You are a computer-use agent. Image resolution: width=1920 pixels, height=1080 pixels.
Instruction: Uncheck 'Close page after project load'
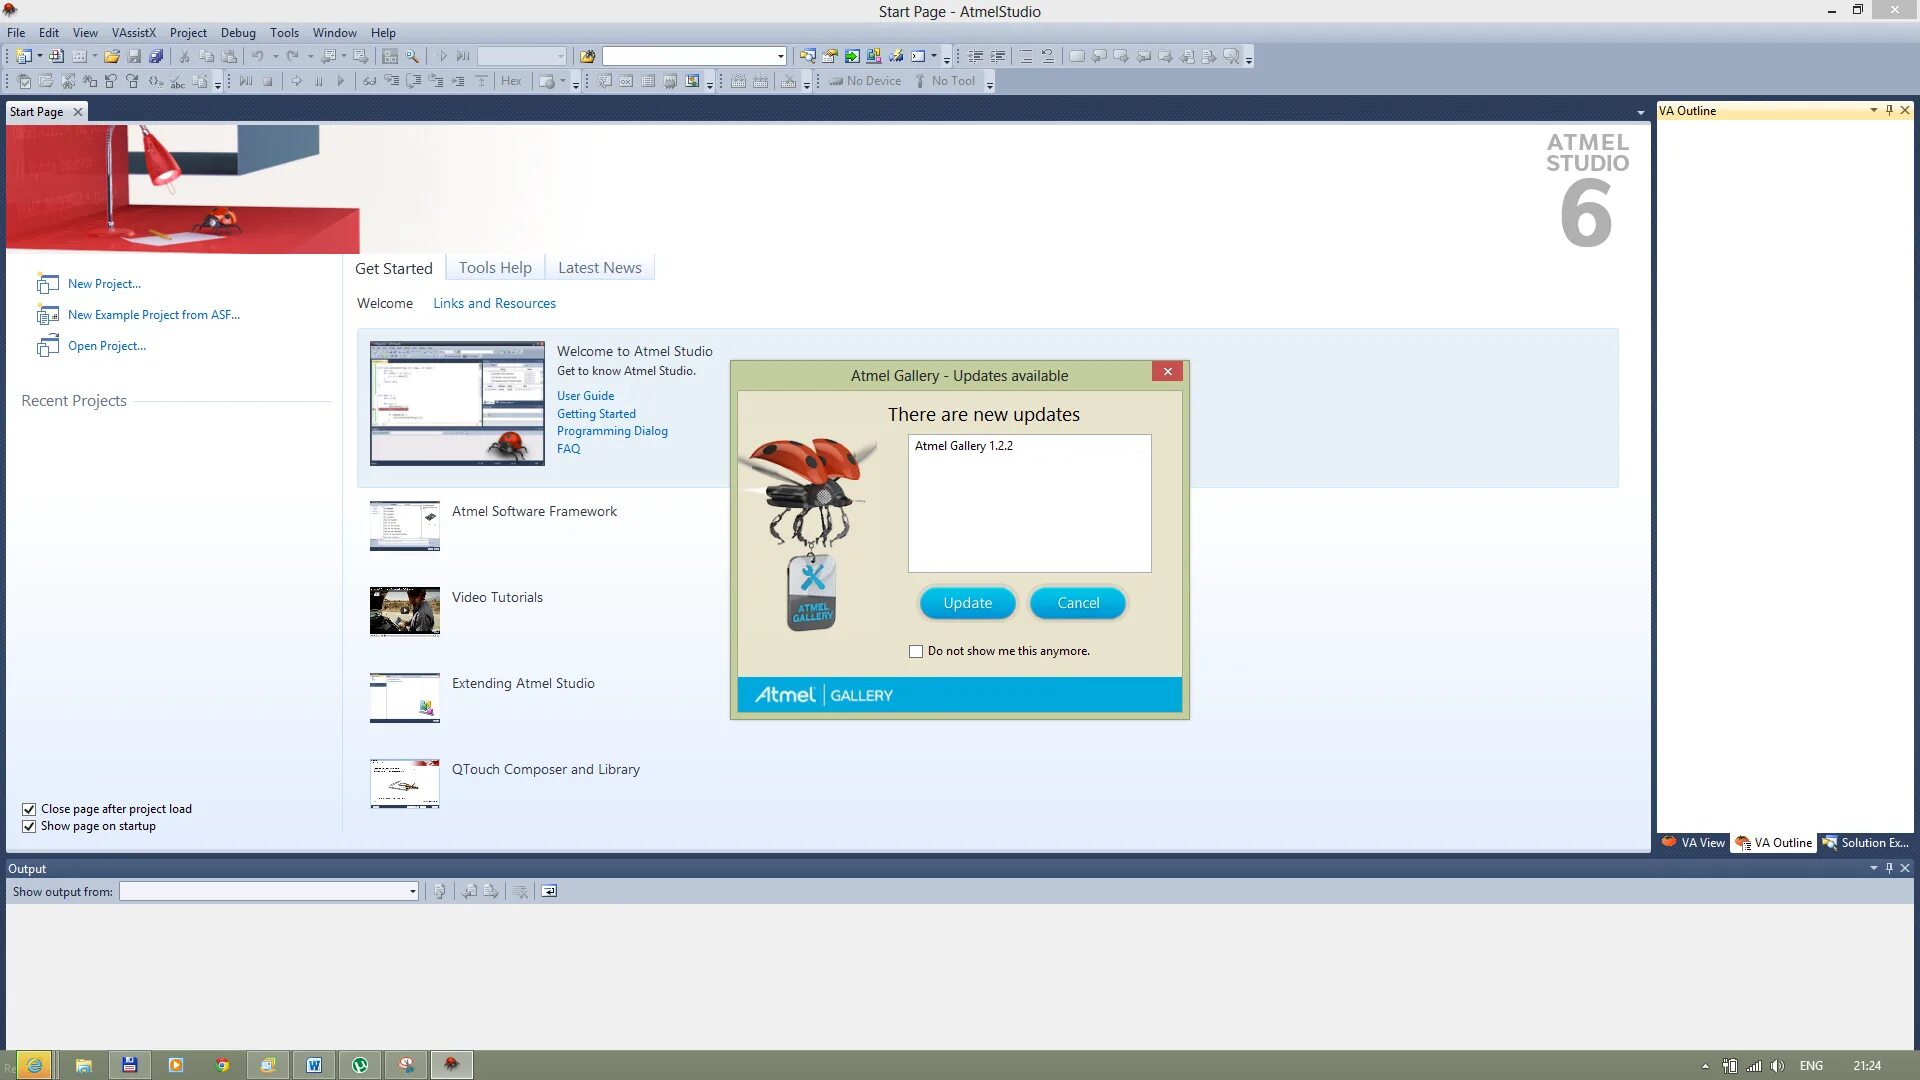[29, 809]
